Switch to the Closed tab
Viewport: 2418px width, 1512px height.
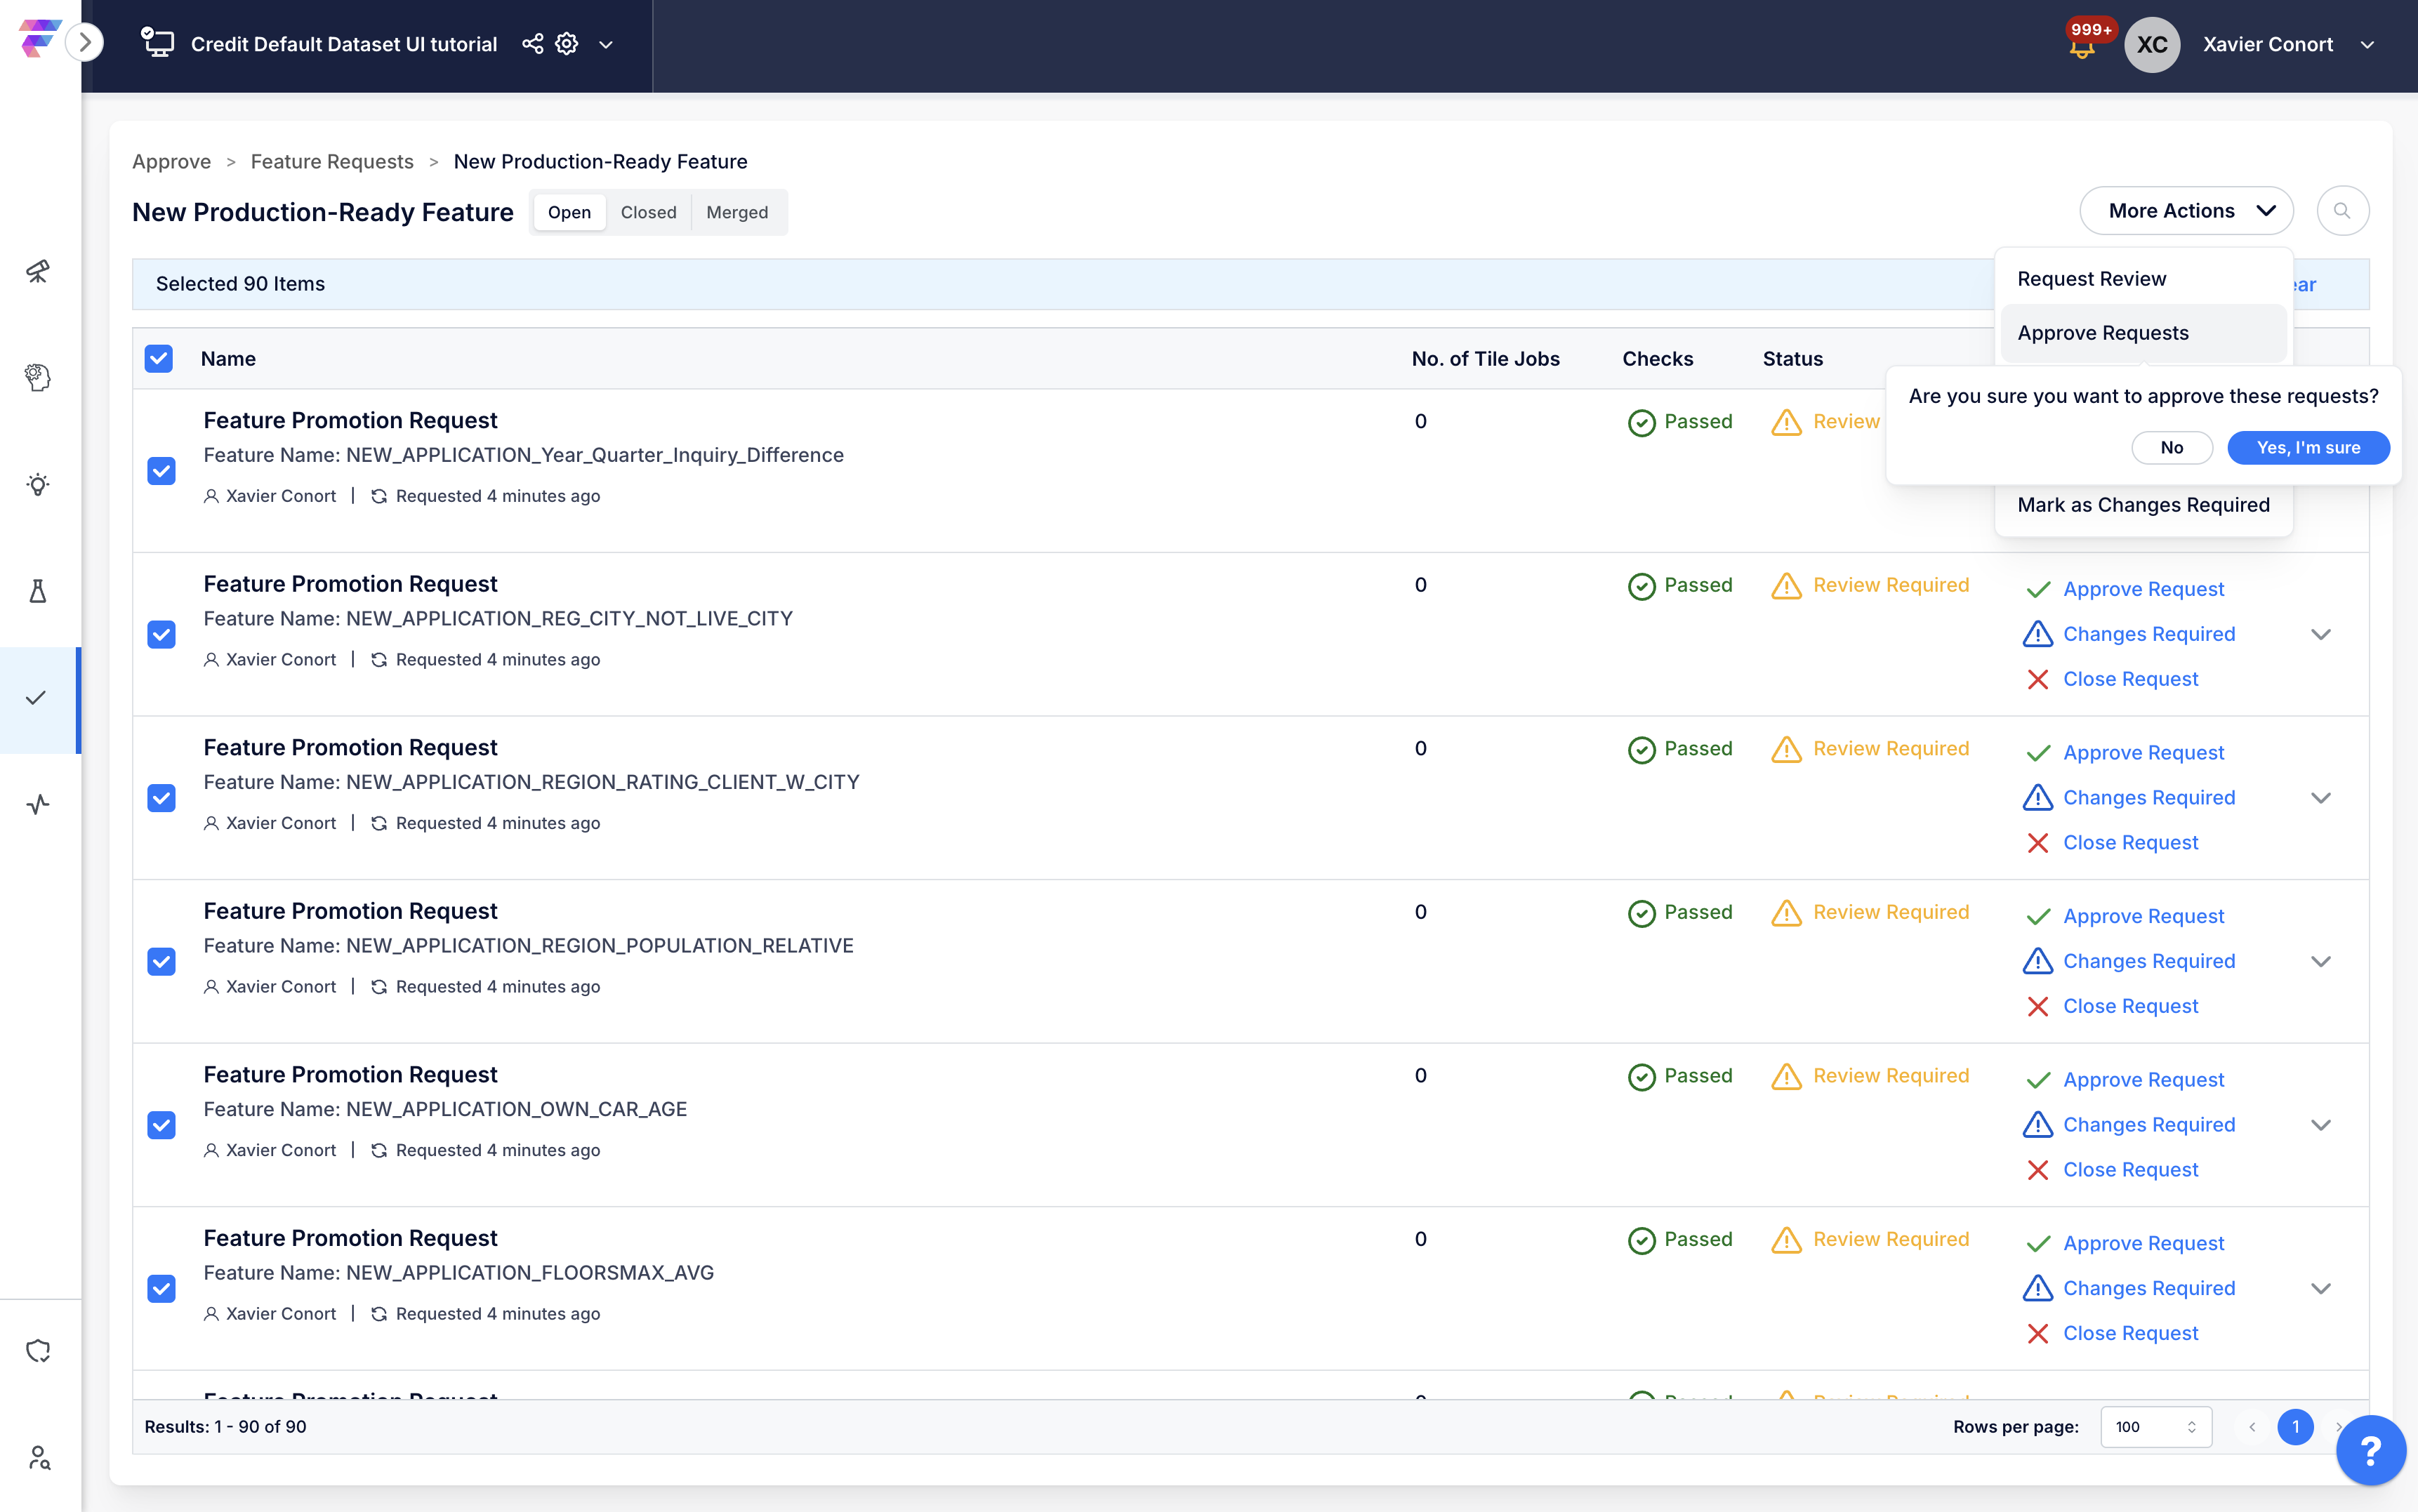pyautogui.click(x=648, y=213)
